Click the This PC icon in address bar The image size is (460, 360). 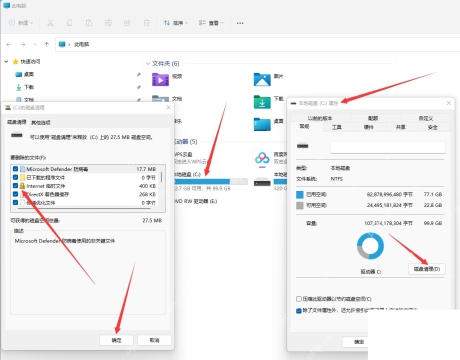click(62, 44)
